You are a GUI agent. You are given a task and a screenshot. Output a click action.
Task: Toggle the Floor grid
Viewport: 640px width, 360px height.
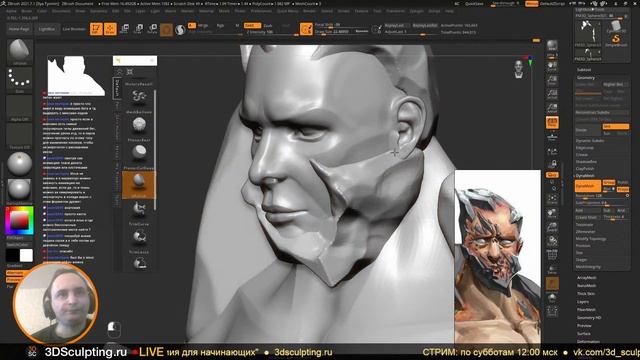(x=552, y=137)
